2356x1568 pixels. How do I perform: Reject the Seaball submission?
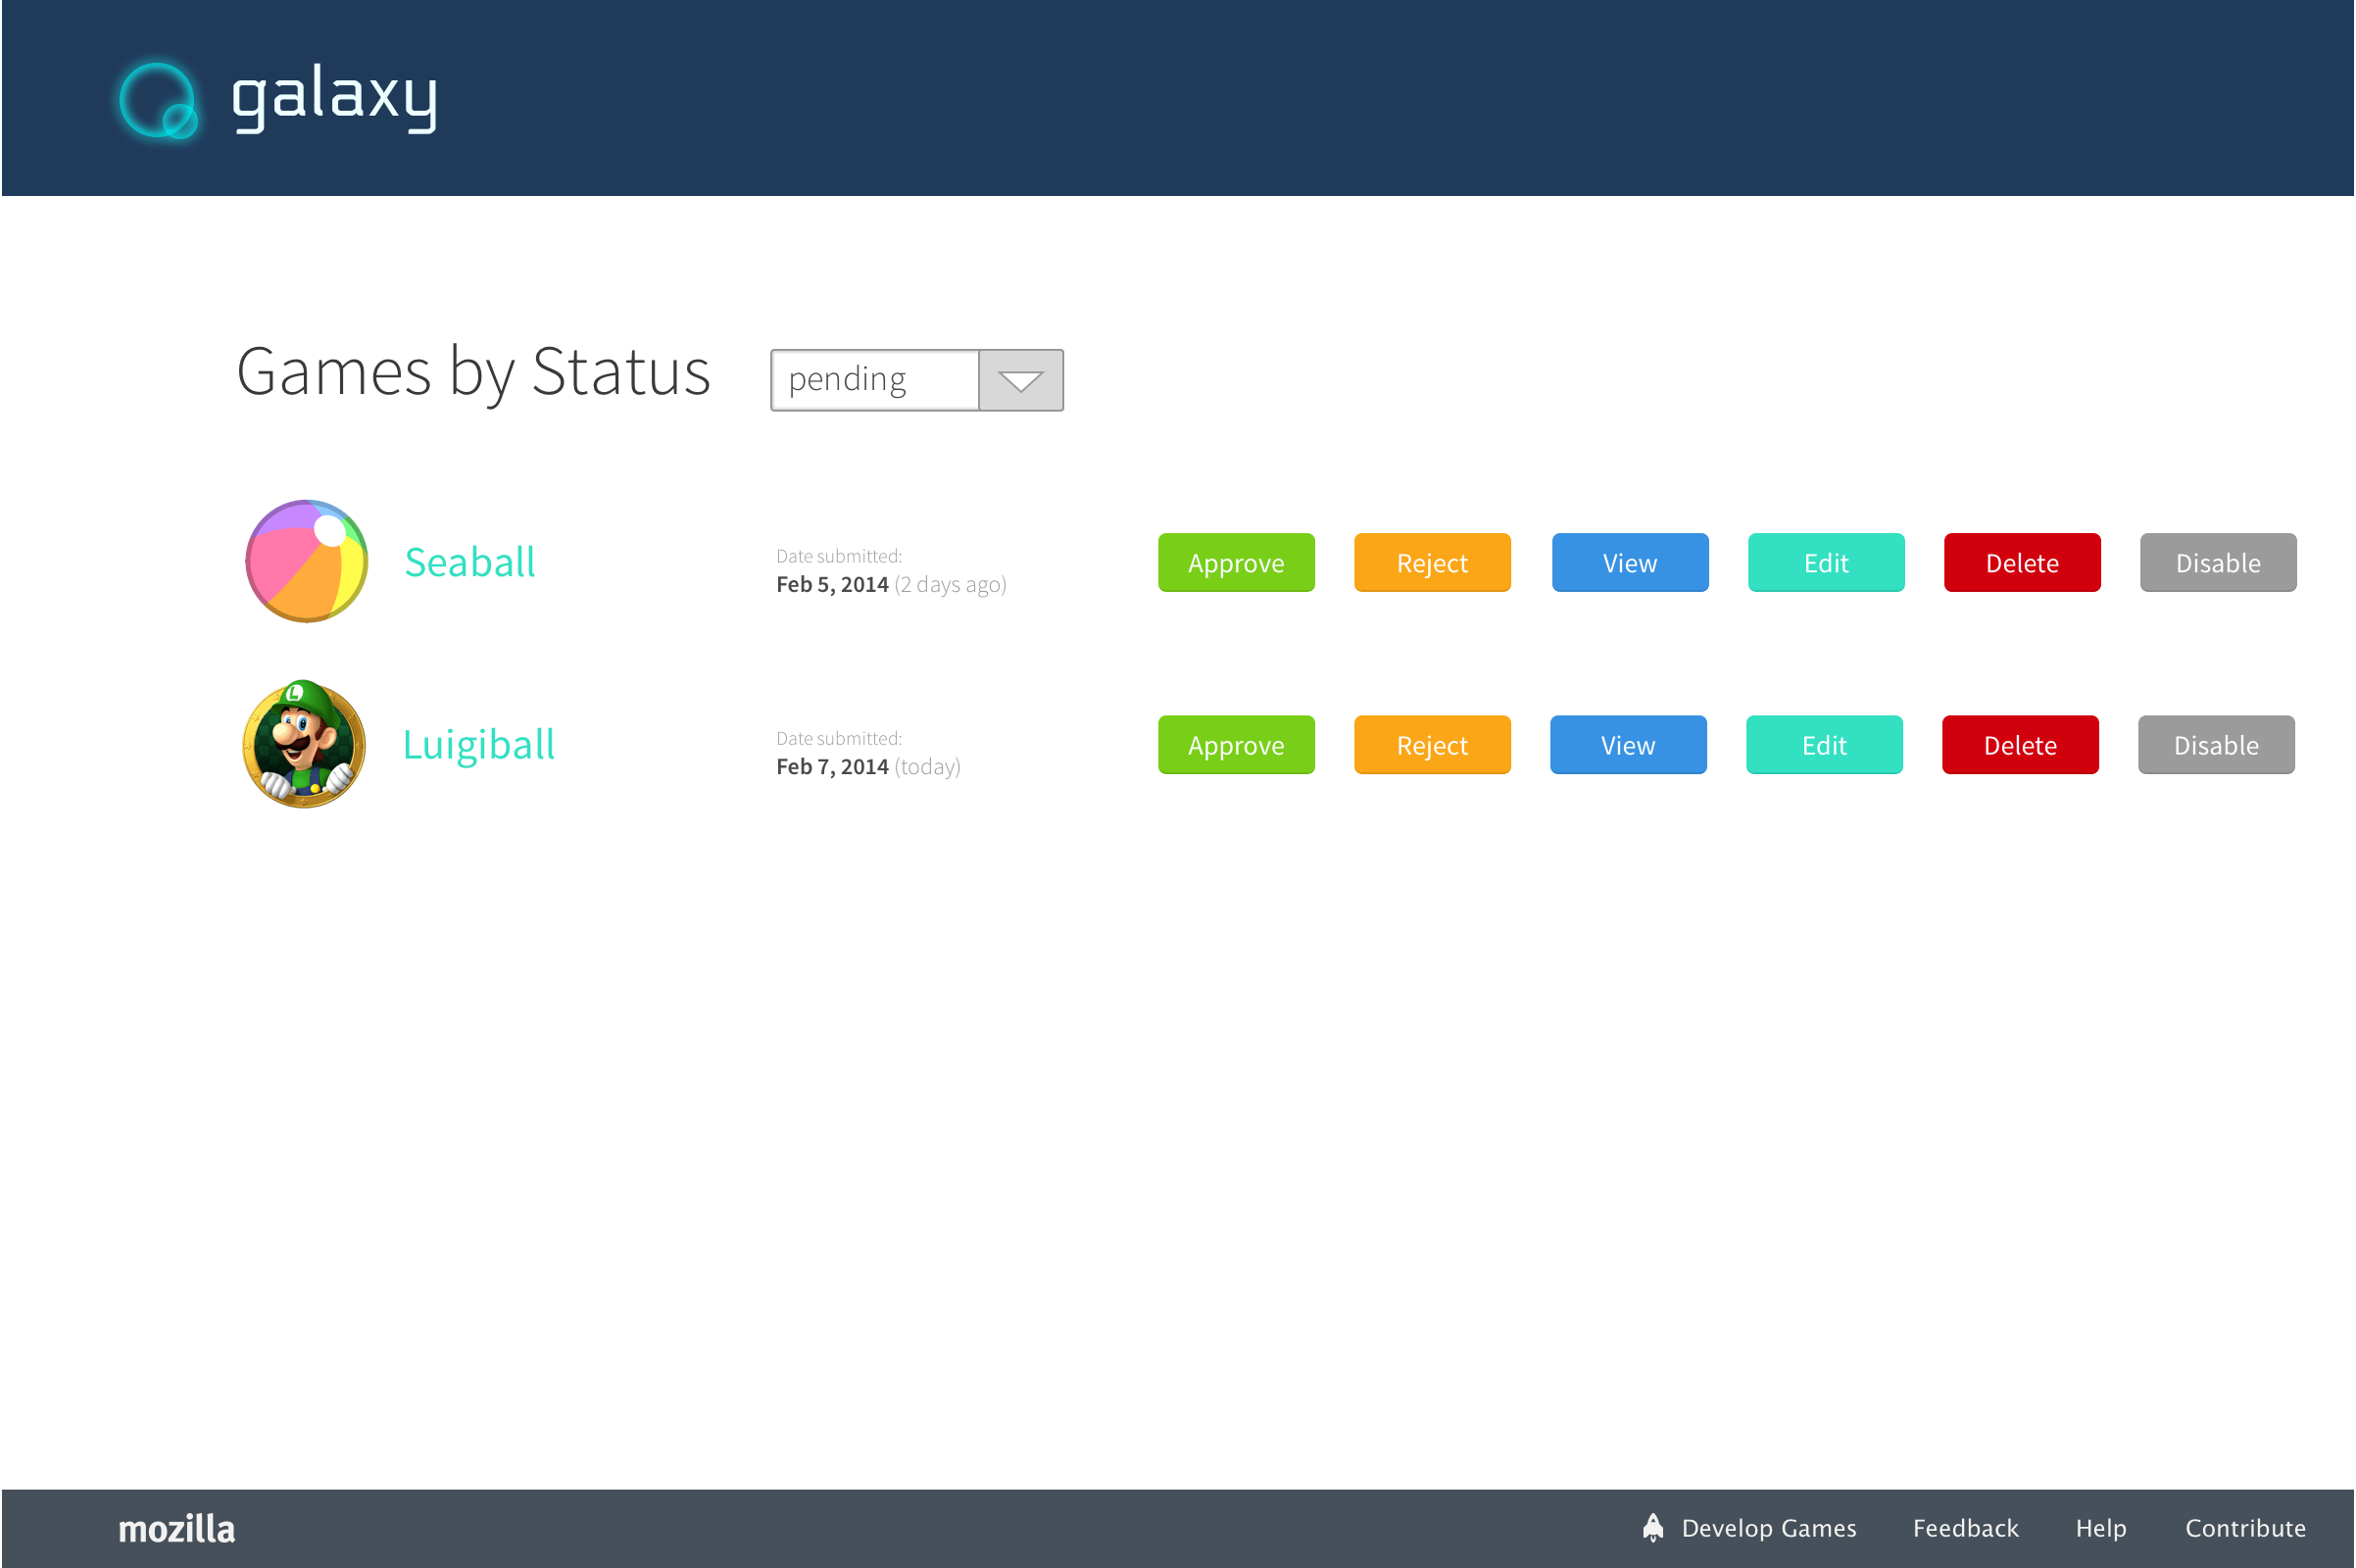[x=1431, y=563]
